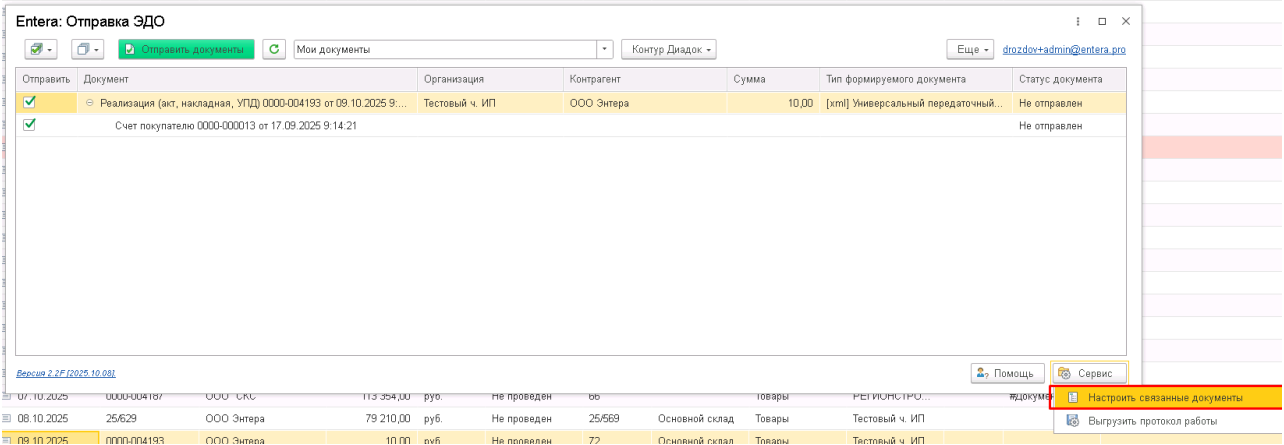Refresh the document list with green arrow icon
1284x445 pixels.
click(274, 49)
